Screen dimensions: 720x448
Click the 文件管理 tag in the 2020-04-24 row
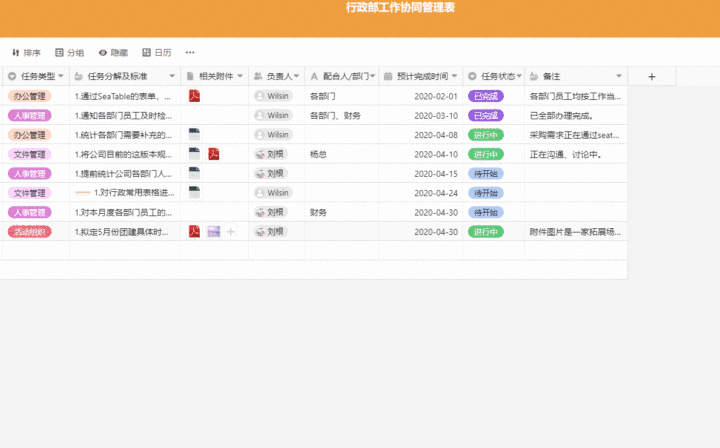click(x=29, y=193)
